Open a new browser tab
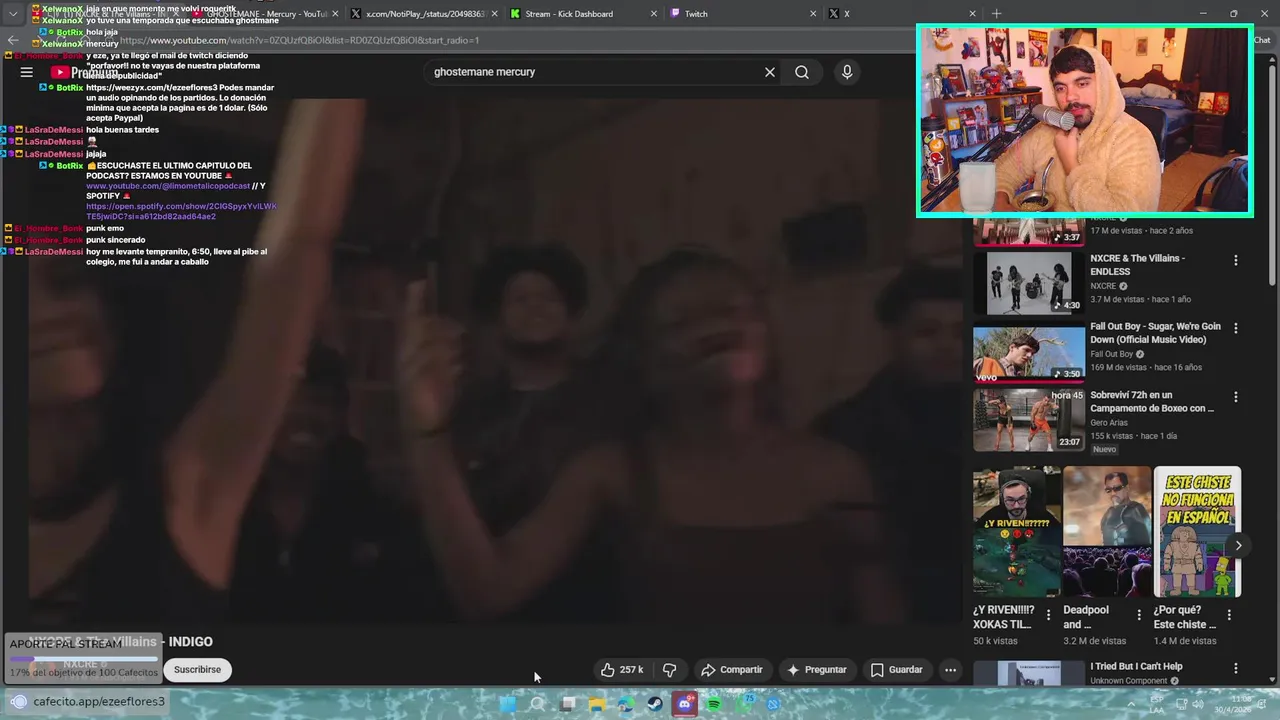 pos(996,14)
